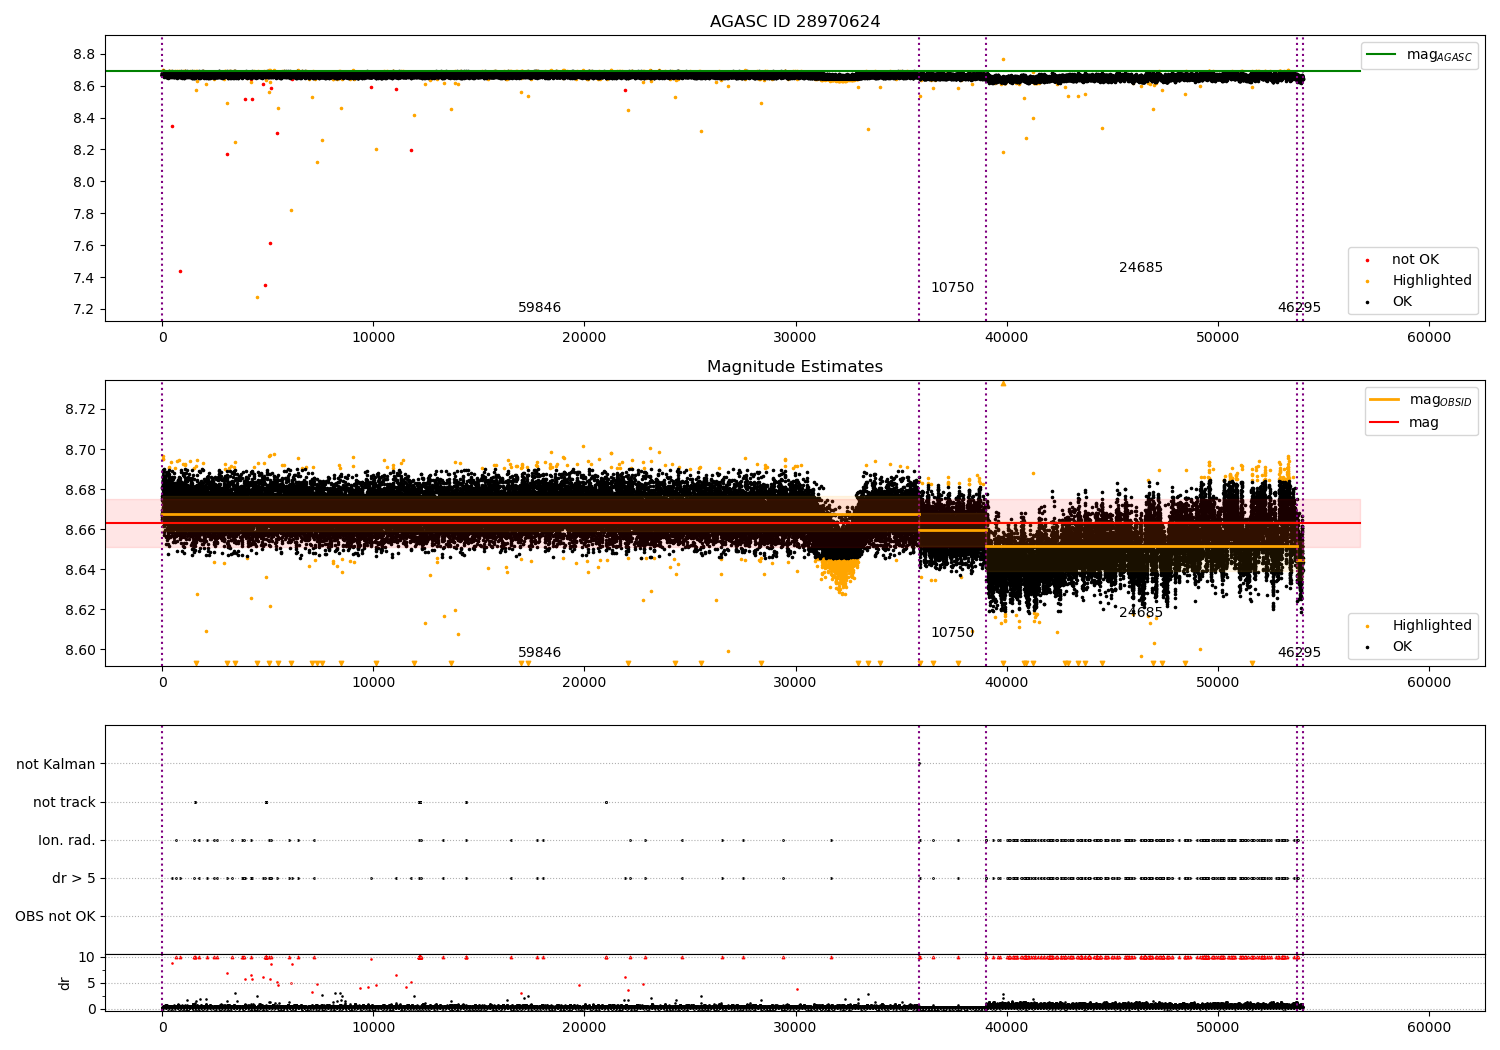Select the Magnitude Estimates subplot title
The height and width of the screenshot is (1050, 1500).
pyautogui.click(x=795, y=367)
